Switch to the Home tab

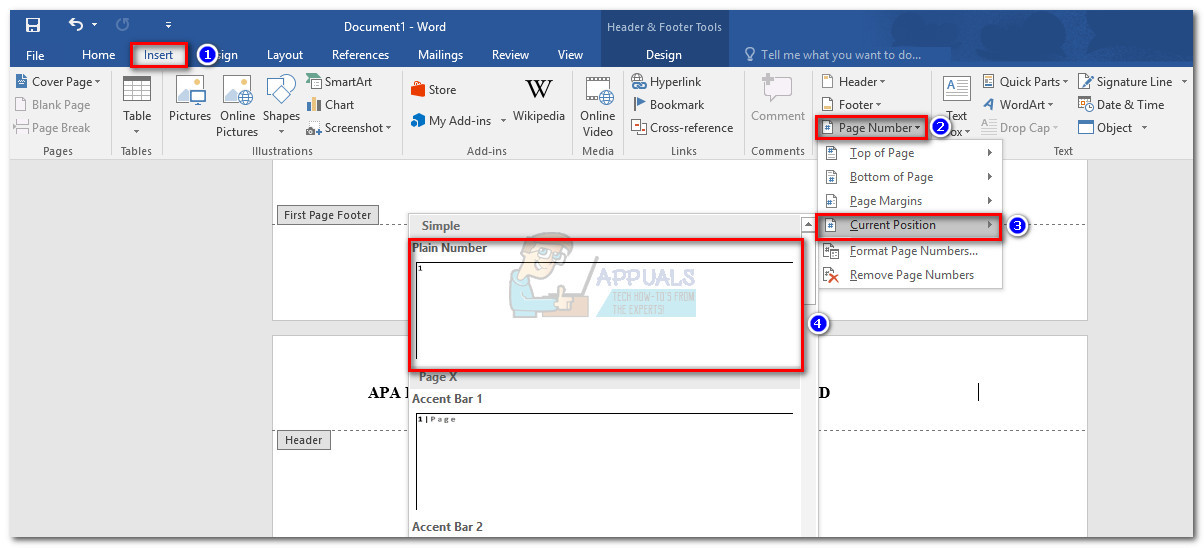[99, 55]
